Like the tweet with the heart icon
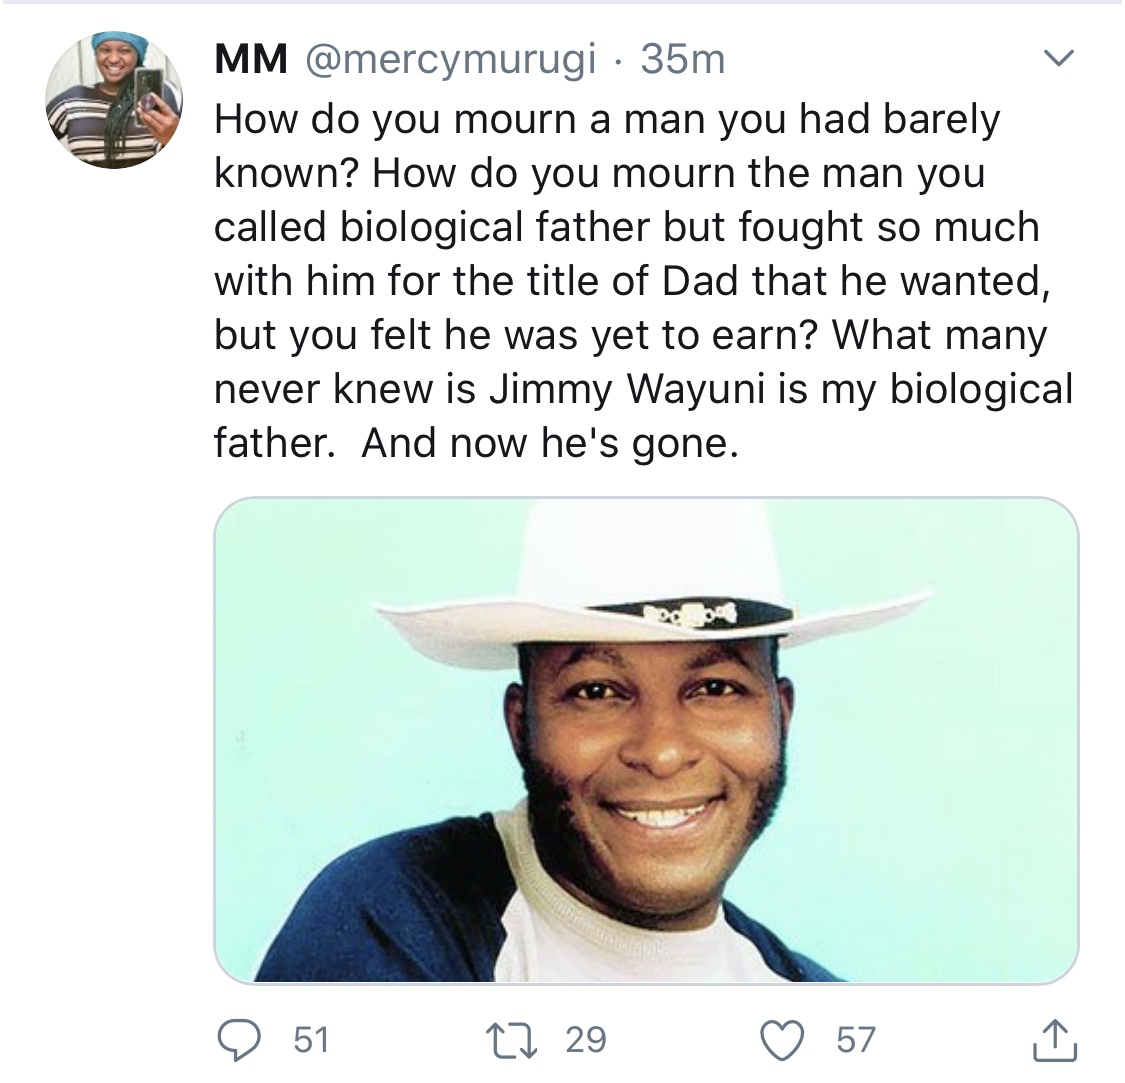 (x=783, y=1040)
